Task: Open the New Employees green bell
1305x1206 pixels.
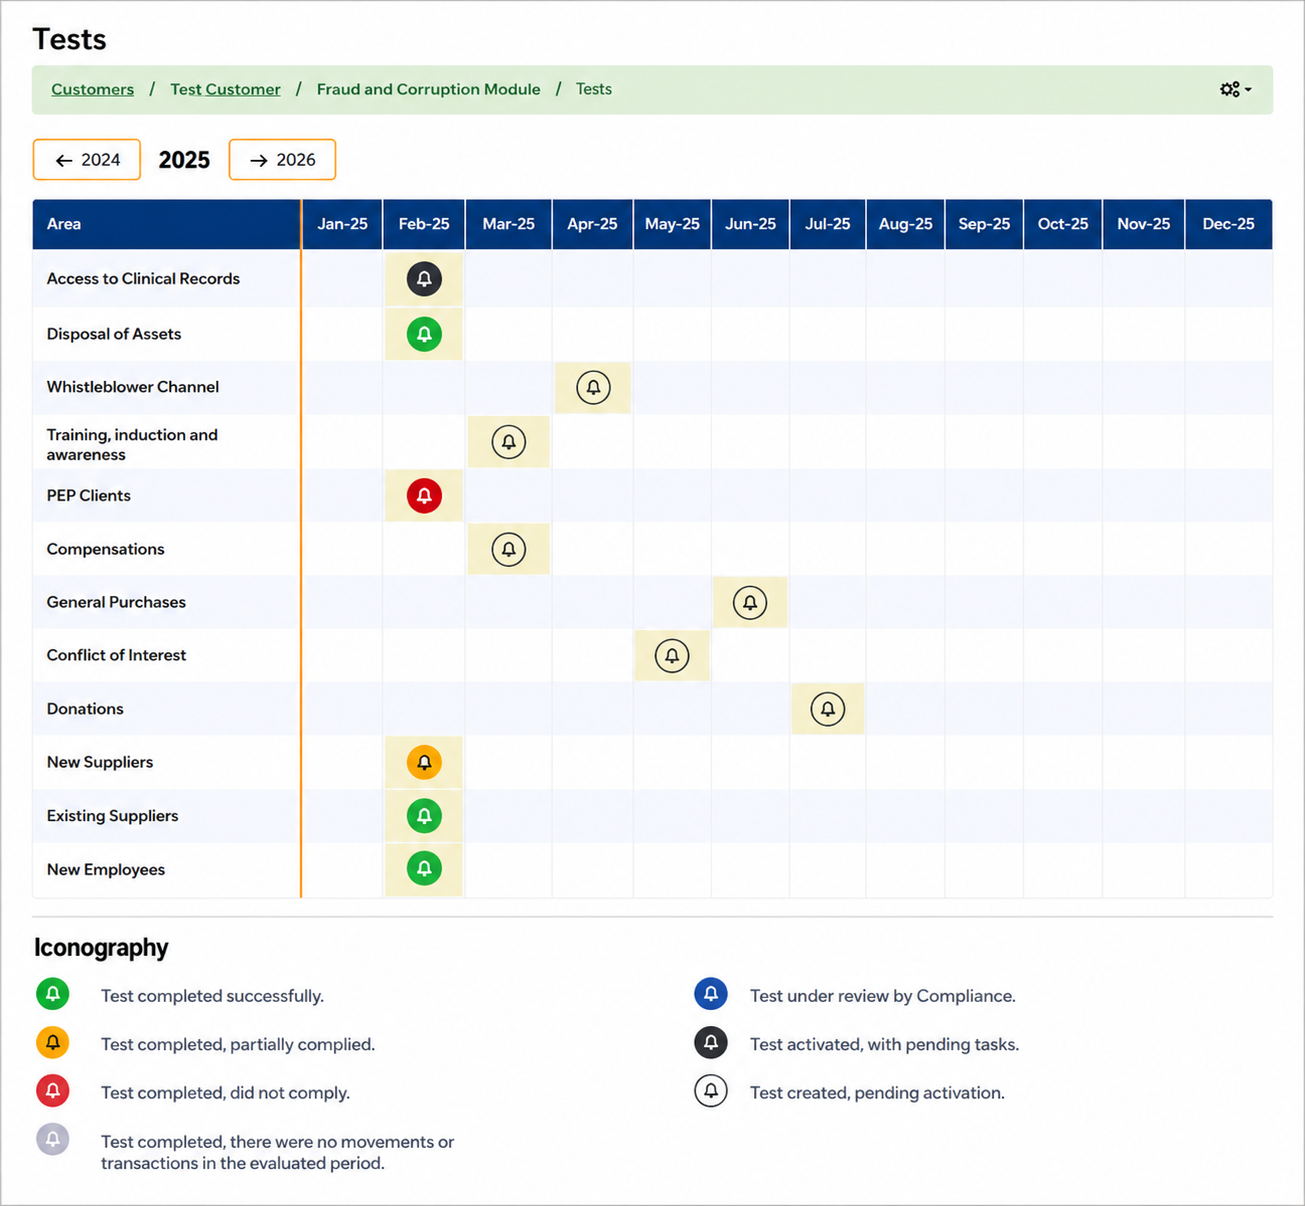Action: click(424, 869)
